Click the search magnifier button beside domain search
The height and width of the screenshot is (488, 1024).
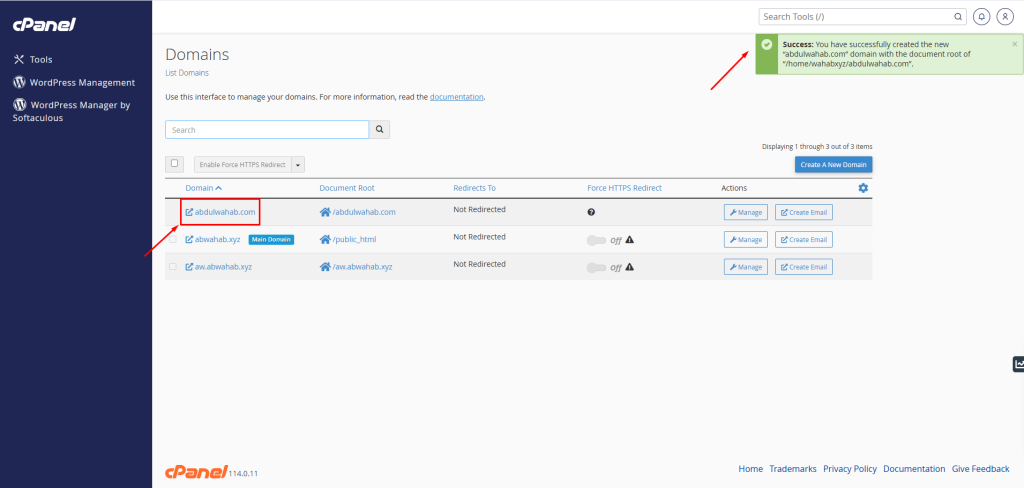coord(379,130)
